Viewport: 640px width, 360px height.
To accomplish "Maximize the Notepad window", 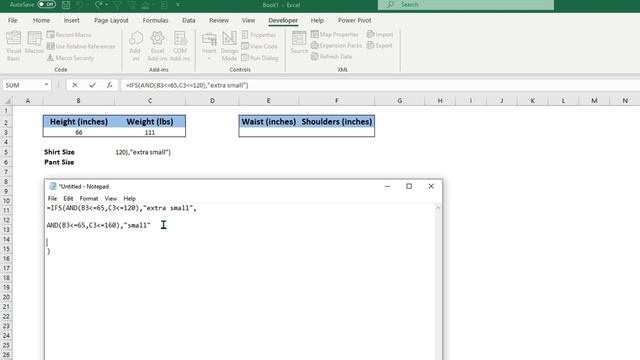I will [409, 186].
